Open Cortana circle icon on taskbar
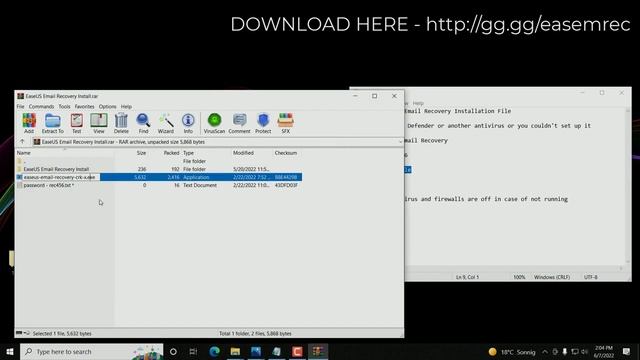The height and width of the screenshot is (360, 640). point(173,351)
